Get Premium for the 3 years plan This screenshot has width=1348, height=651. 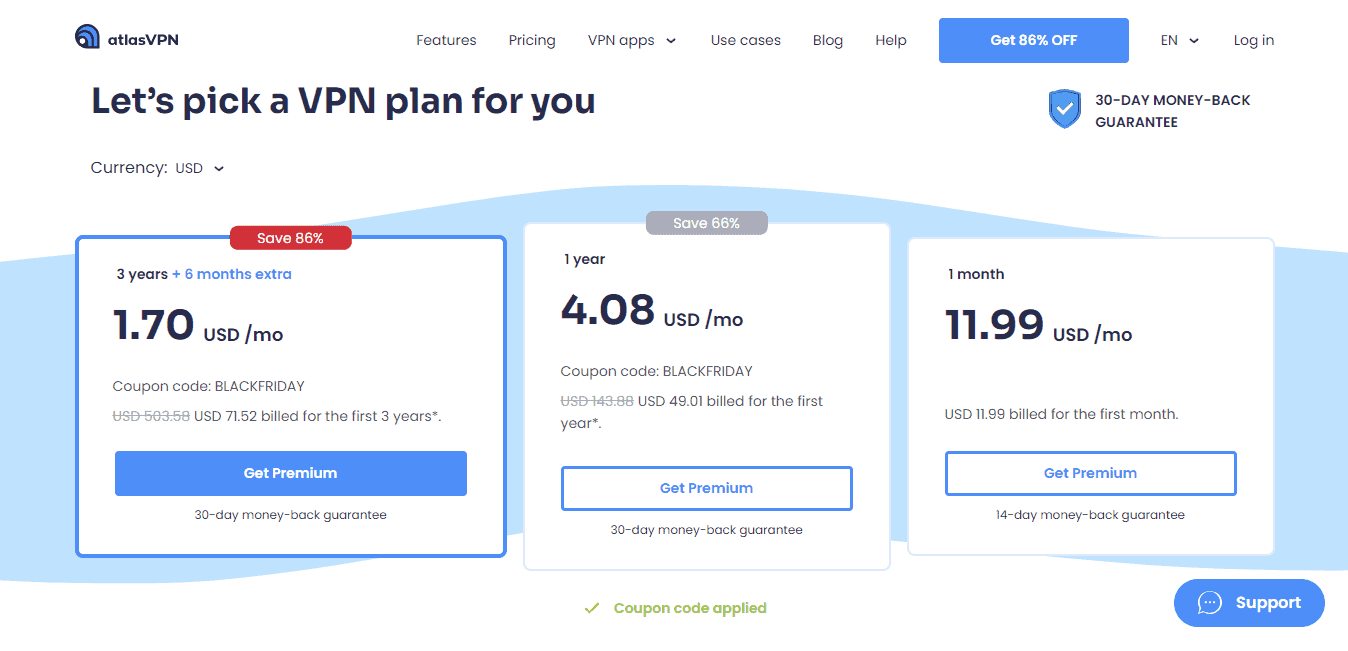(x=291, y=473)
